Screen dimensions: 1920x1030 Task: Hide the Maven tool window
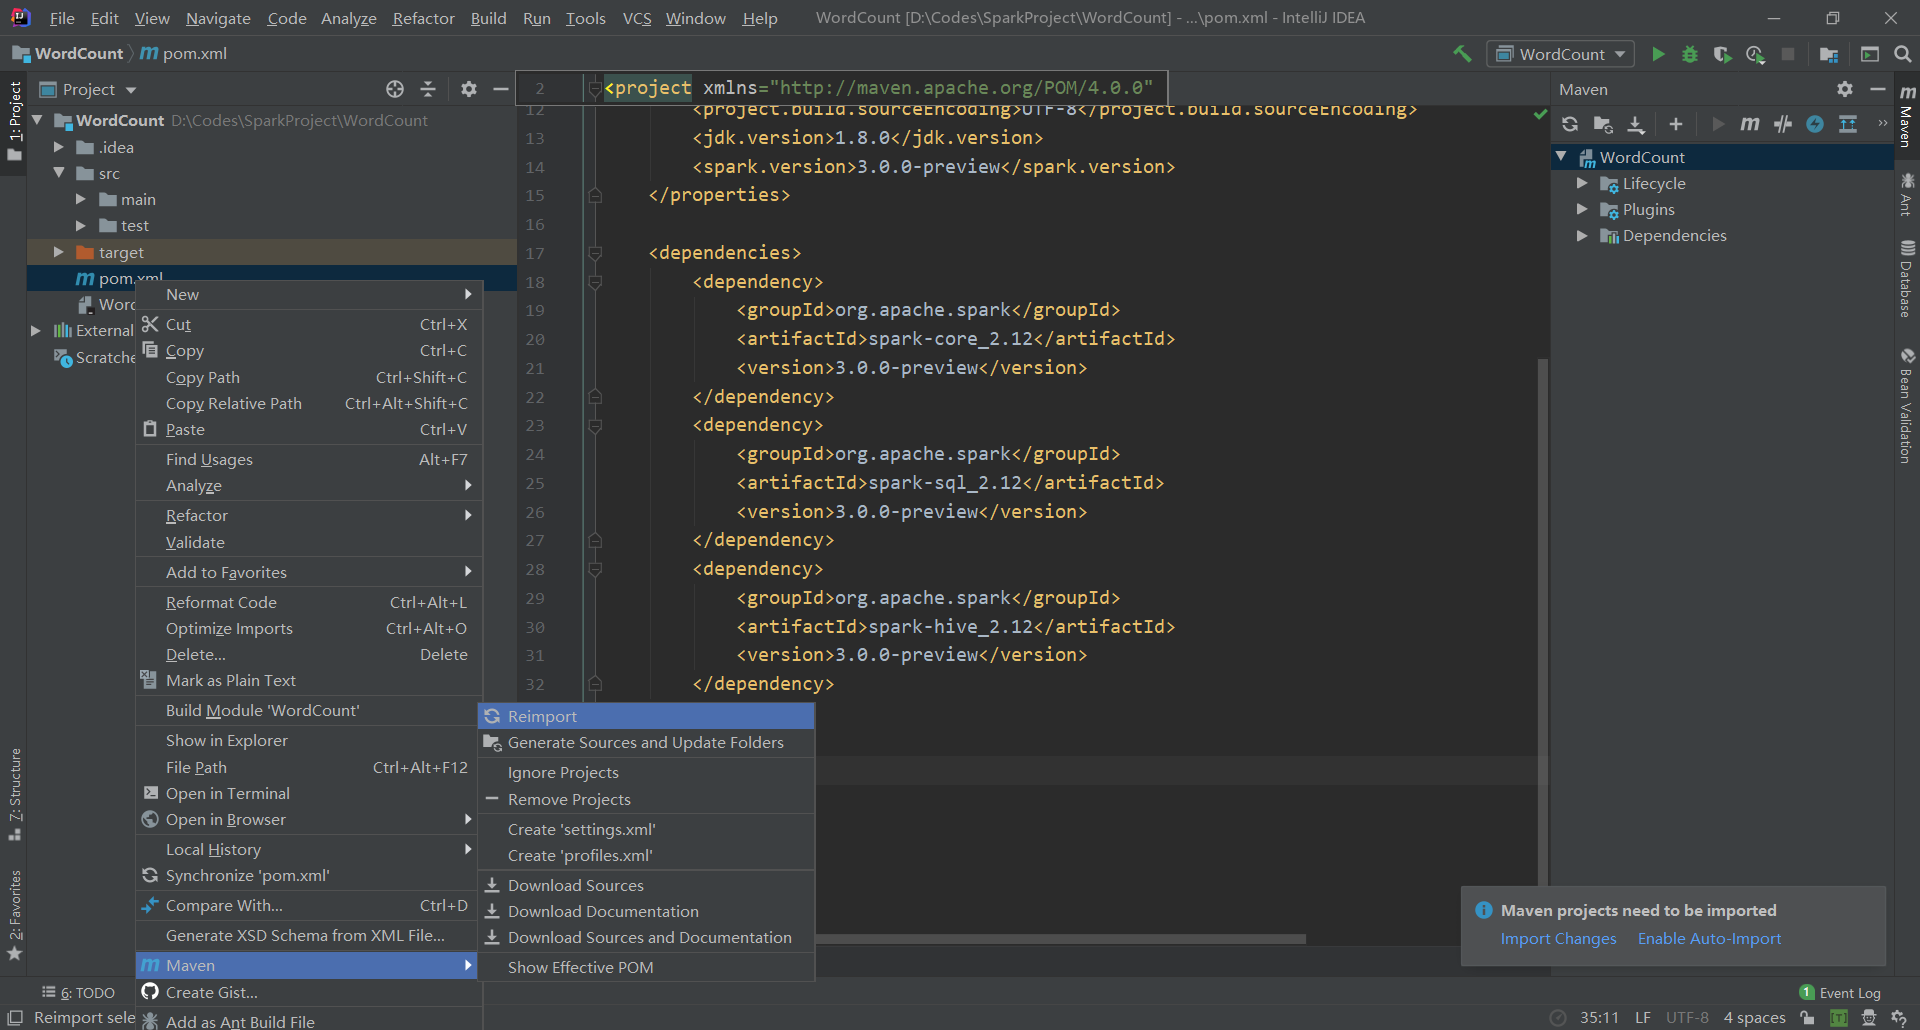pyautogui.click(x=1878, y=89)
